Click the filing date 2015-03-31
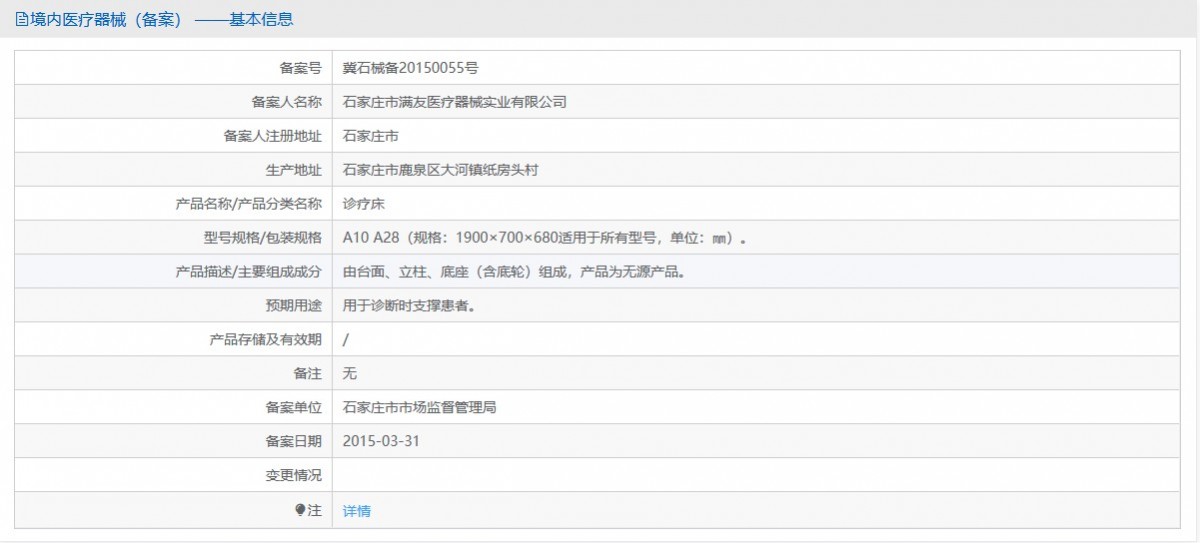 [381, 441]
